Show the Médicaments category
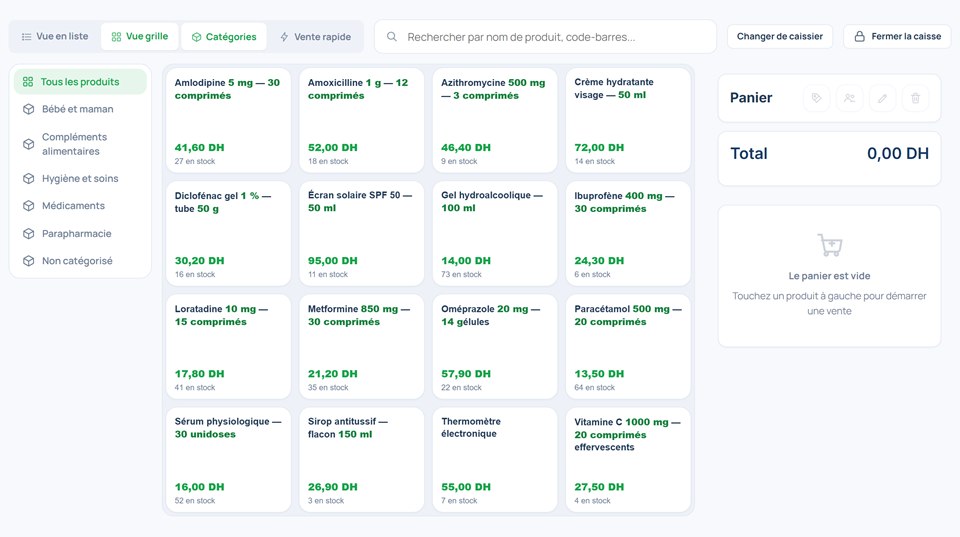 click(x=80, y=206)
